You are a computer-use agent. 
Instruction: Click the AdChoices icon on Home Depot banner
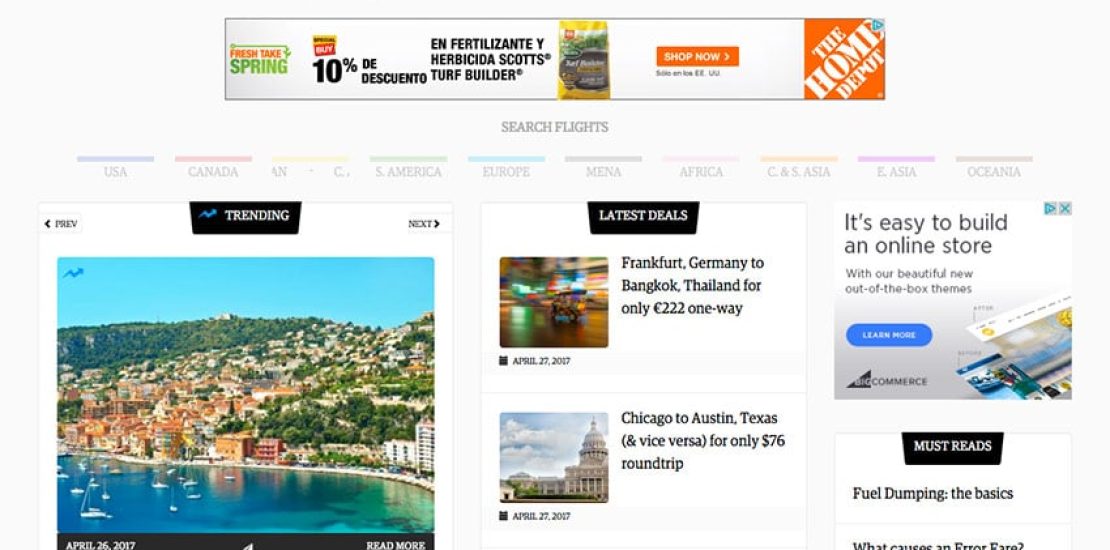click(878, 25)
